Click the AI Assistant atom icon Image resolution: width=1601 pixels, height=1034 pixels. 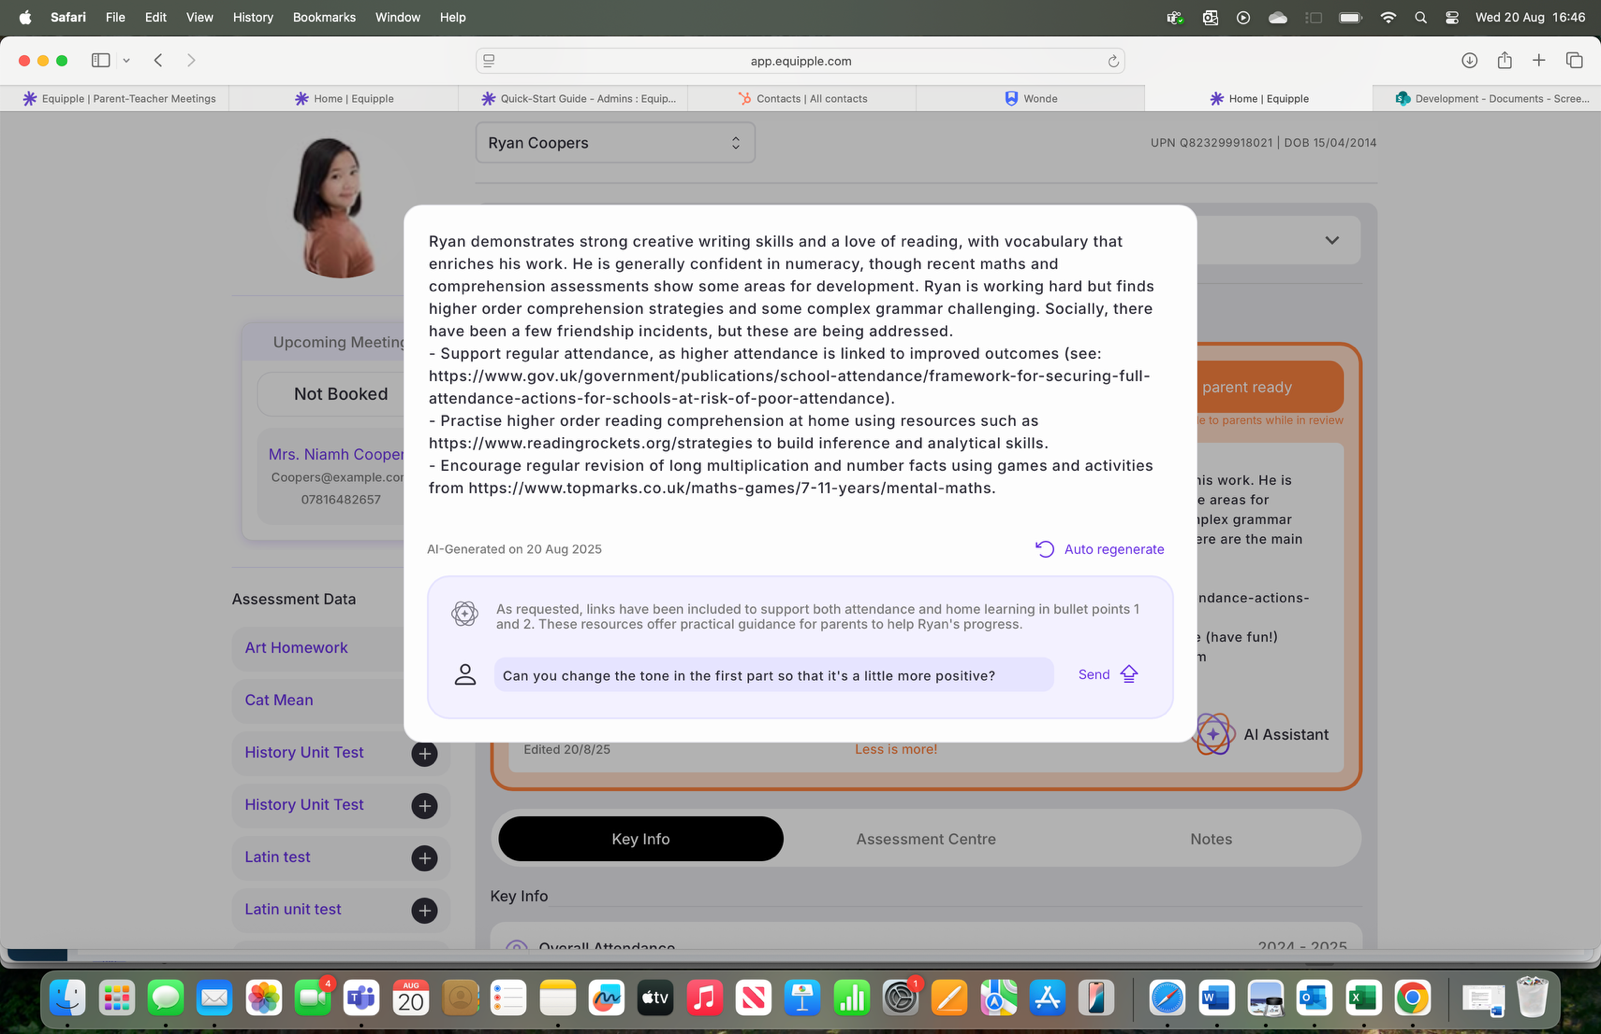(1213, 734)
